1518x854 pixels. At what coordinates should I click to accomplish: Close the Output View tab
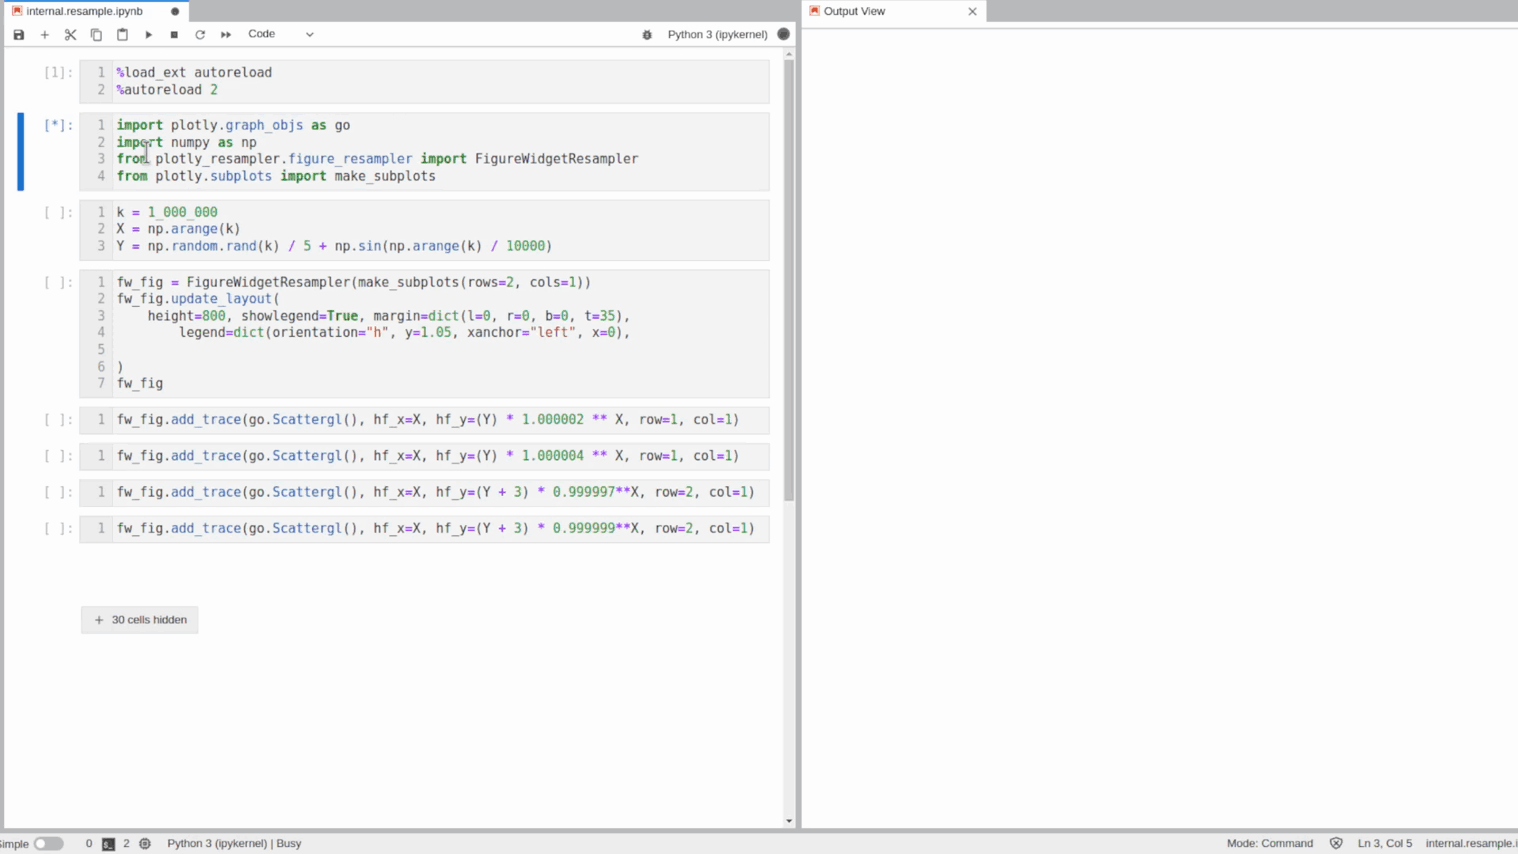pos(972,11)
